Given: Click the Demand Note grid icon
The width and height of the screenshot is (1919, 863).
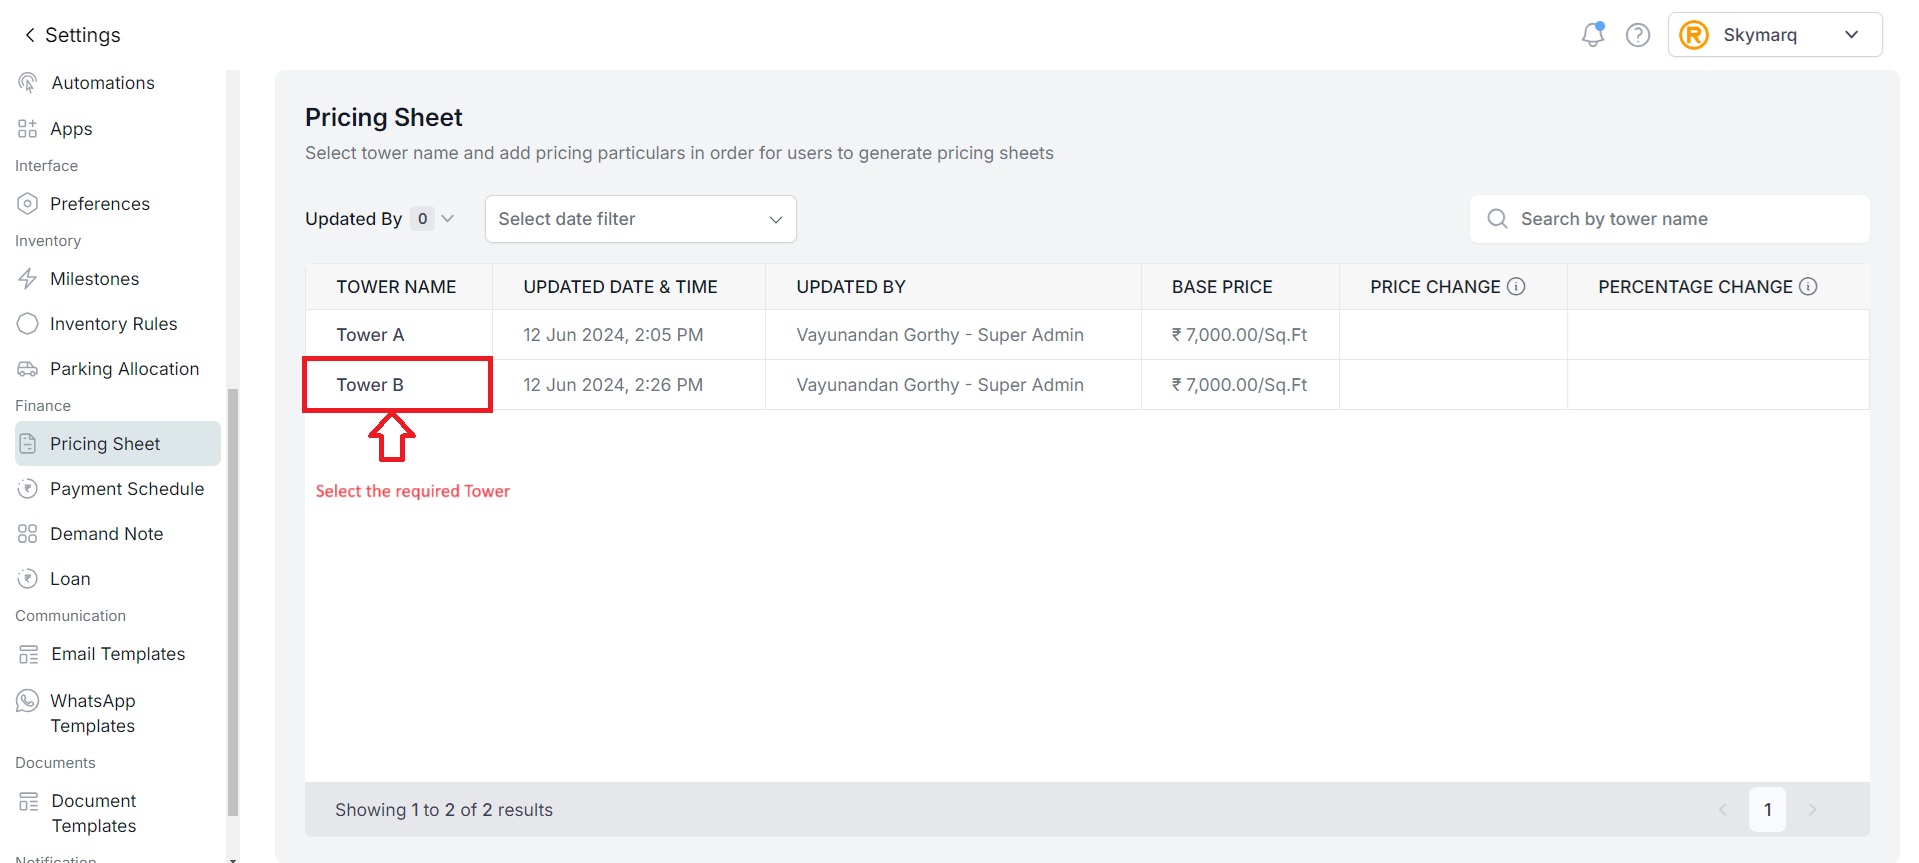Looking at the screenshot, I should (x=28, y=534).
